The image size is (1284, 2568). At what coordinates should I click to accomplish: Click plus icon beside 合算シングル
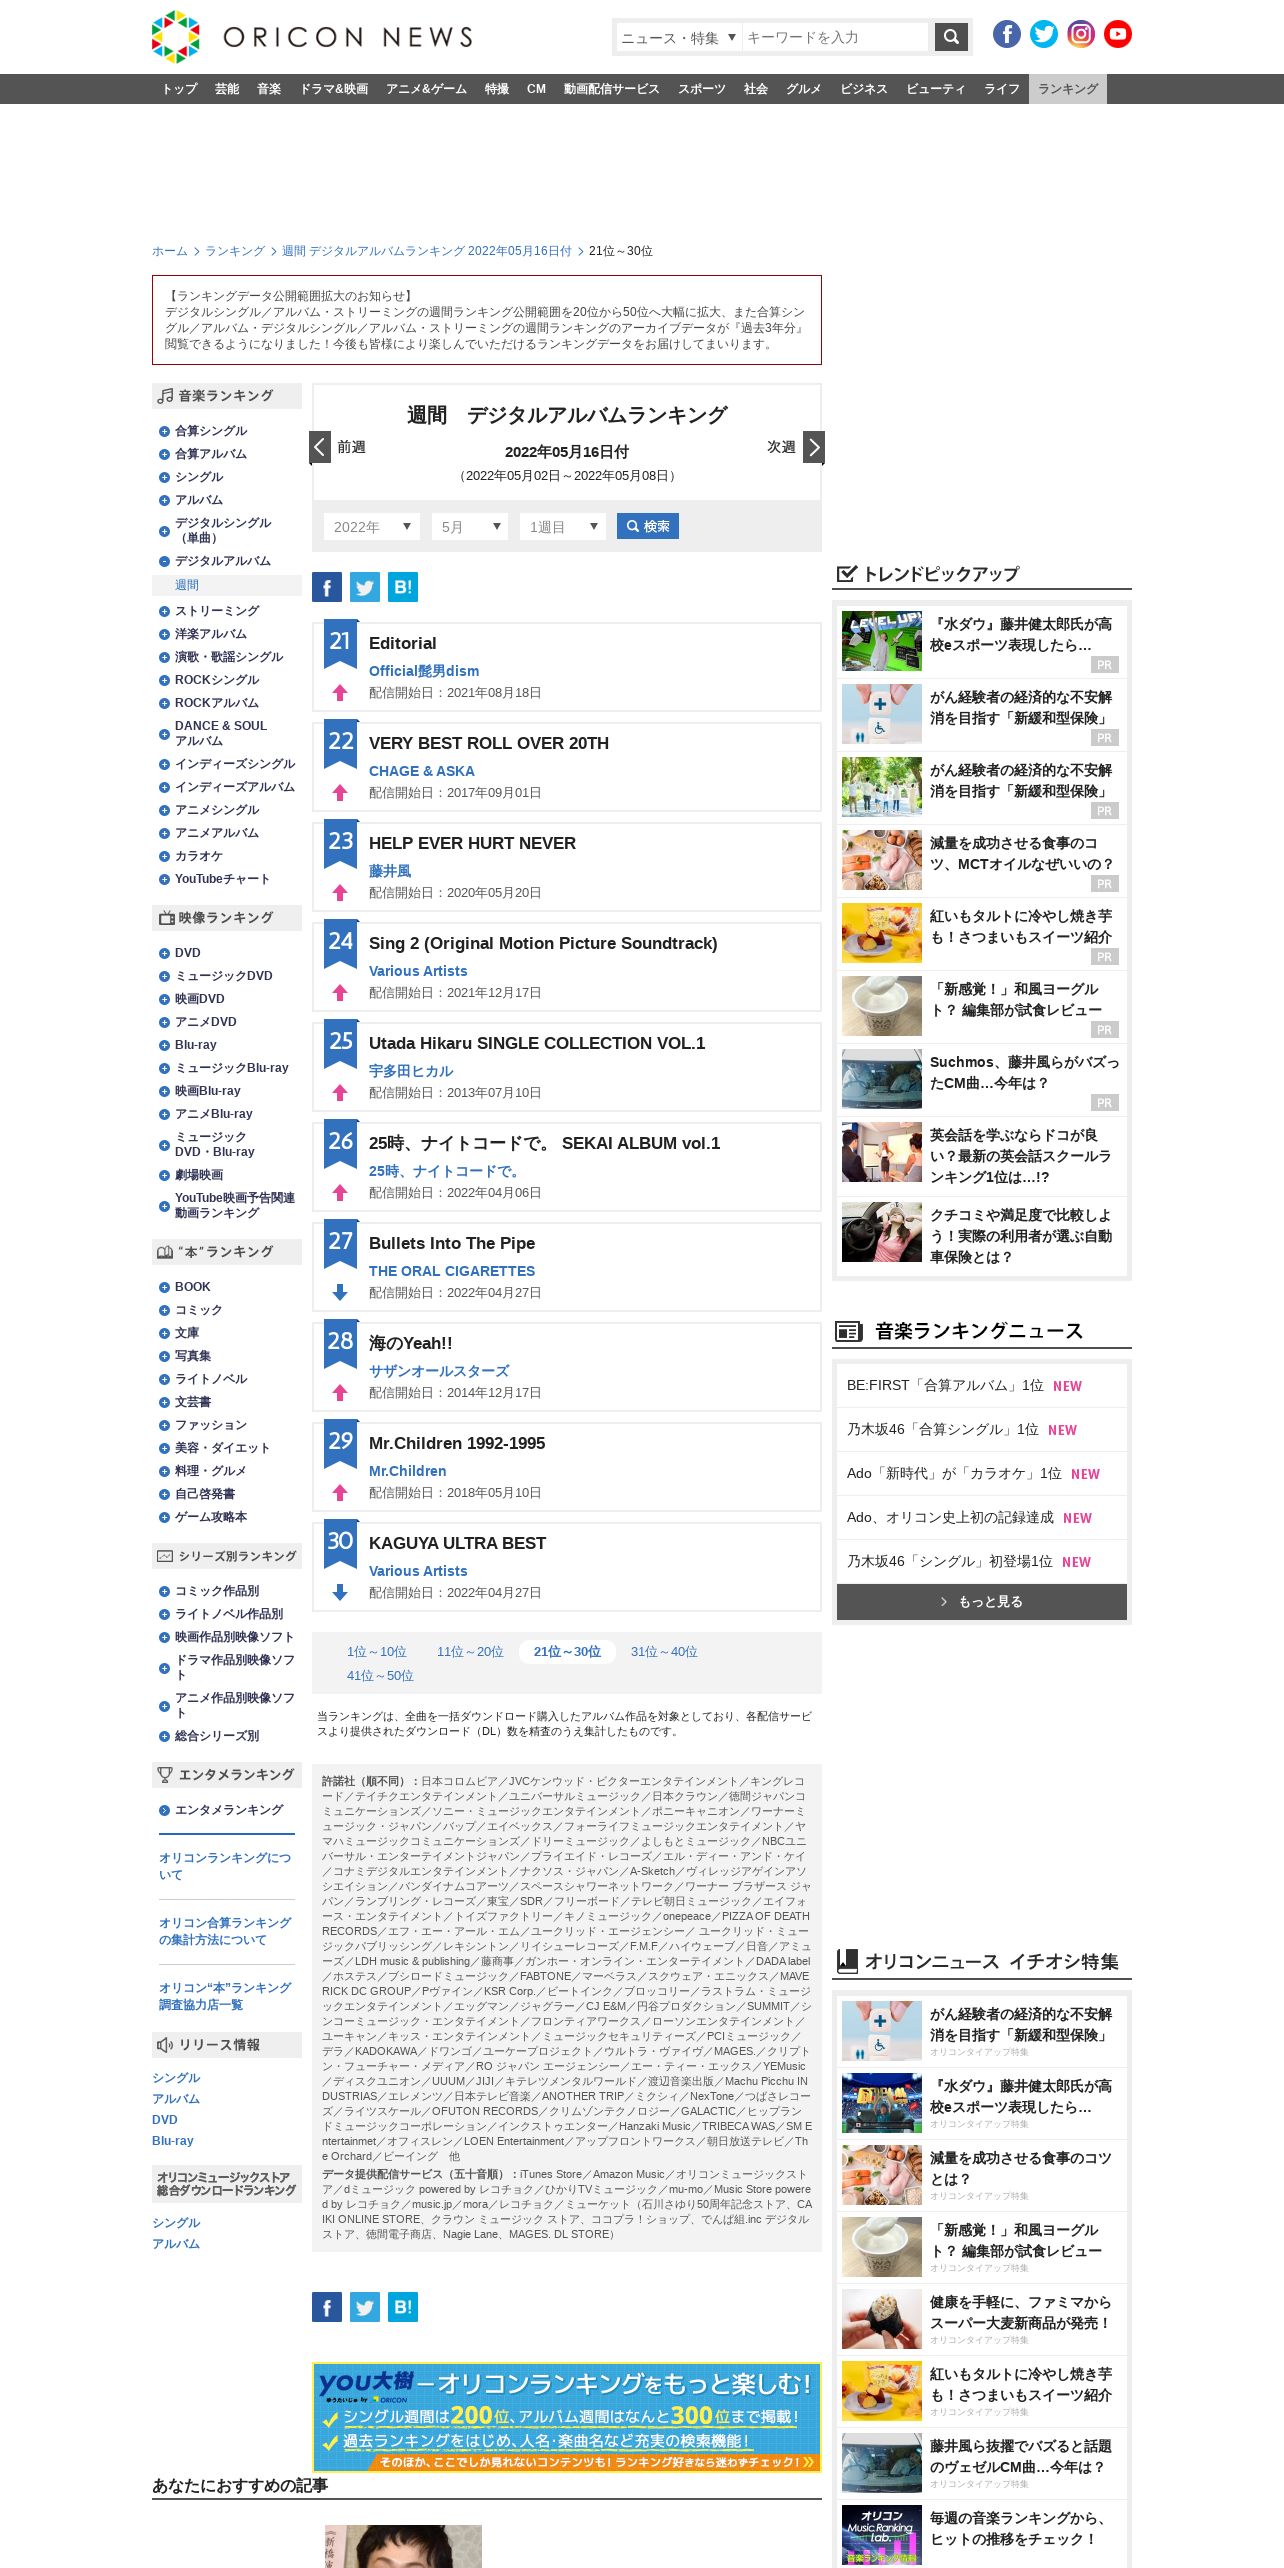(164, 431)
